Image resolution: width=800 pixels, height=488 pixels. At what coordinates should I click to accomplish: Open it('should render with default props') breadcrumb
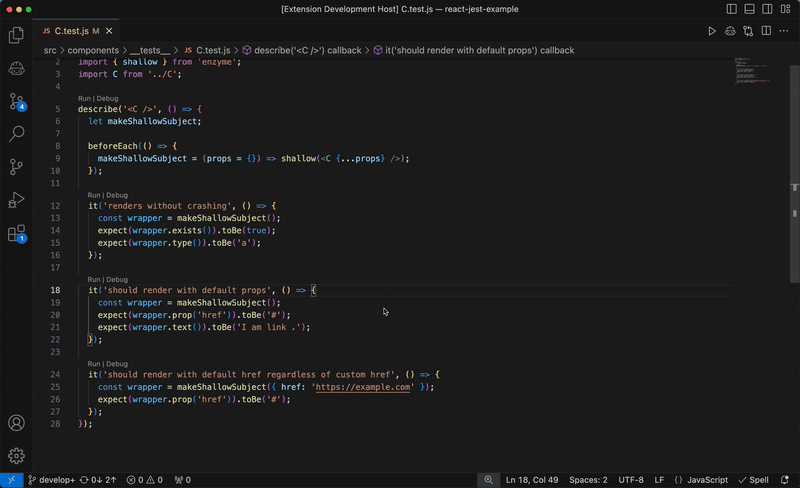(x=474, y=50)
